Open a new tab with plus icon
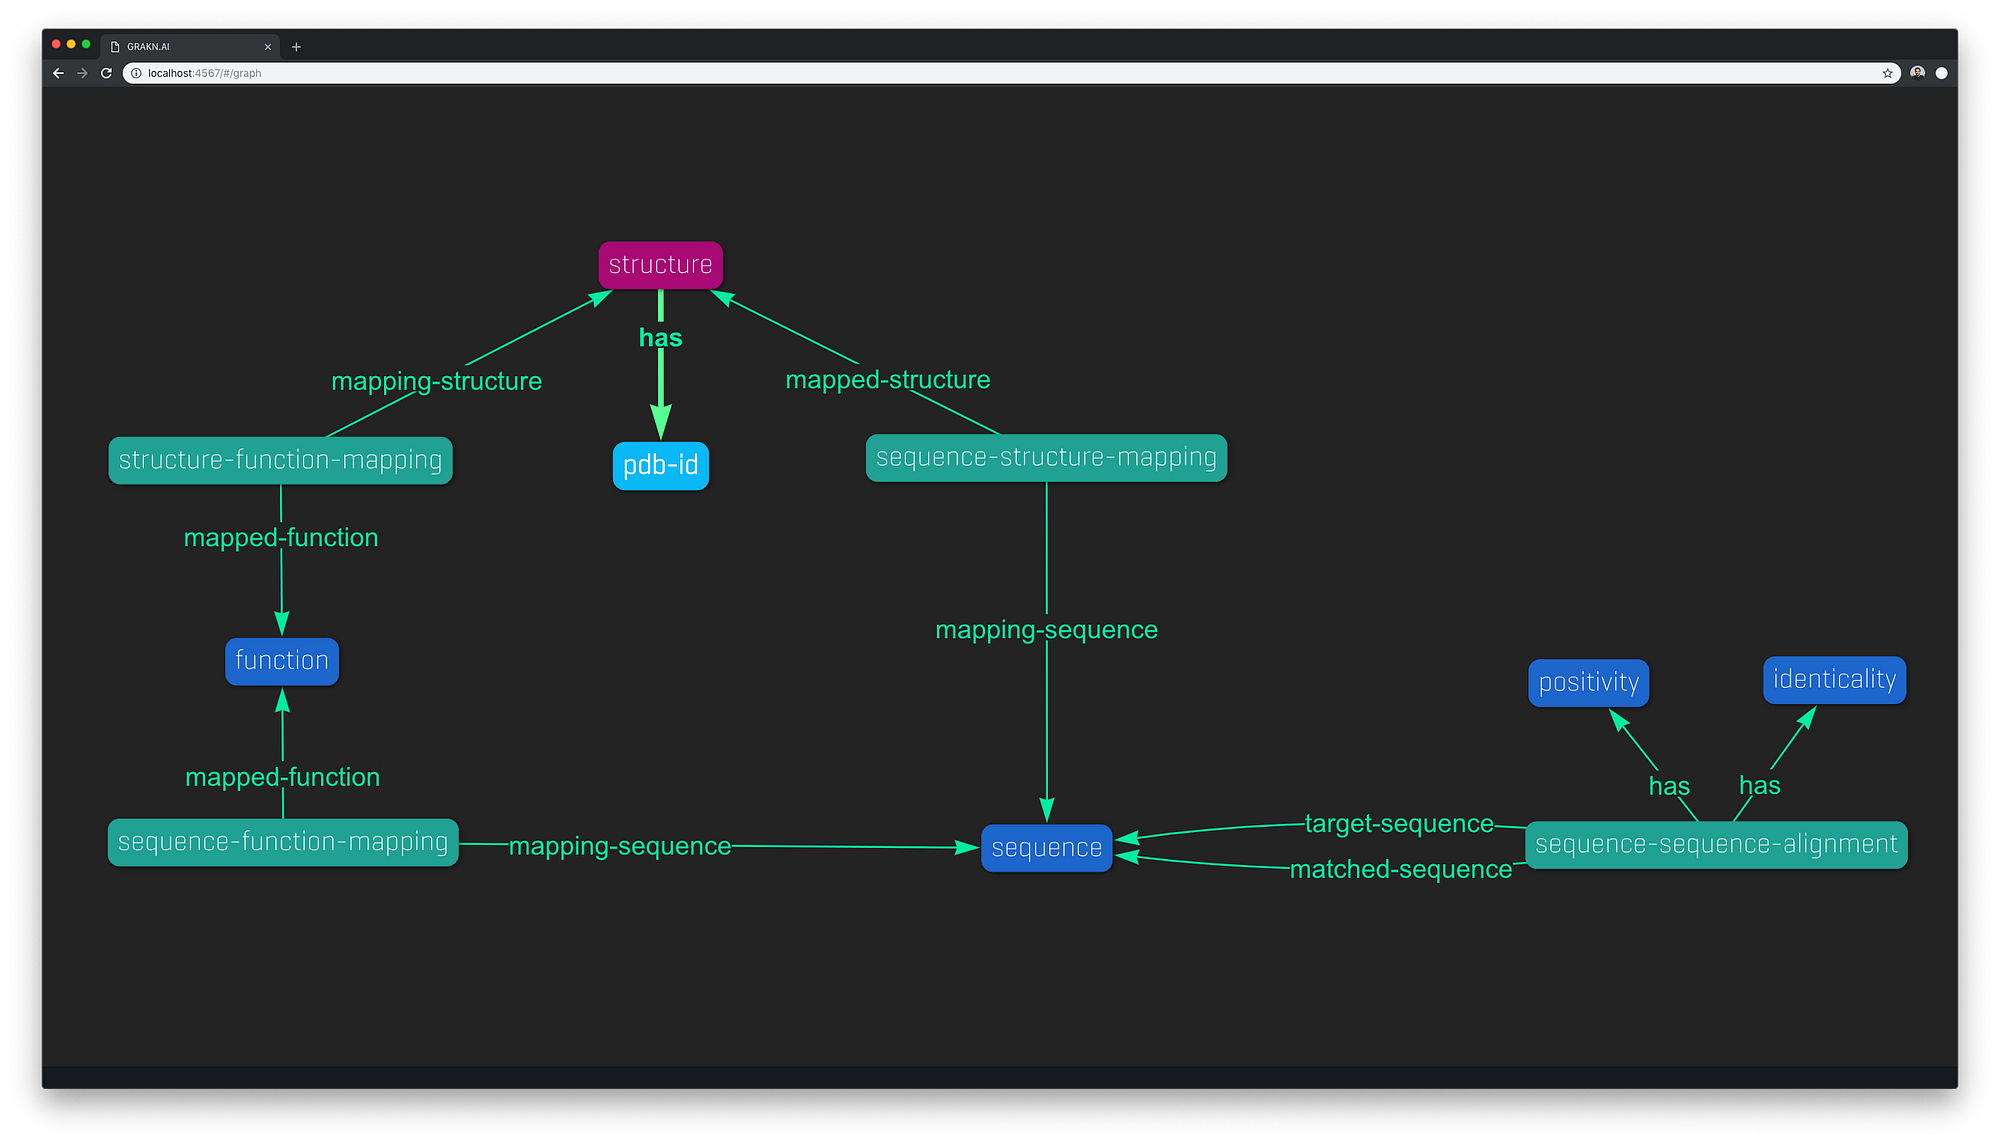2000x1144 pixels. point(296,47)
